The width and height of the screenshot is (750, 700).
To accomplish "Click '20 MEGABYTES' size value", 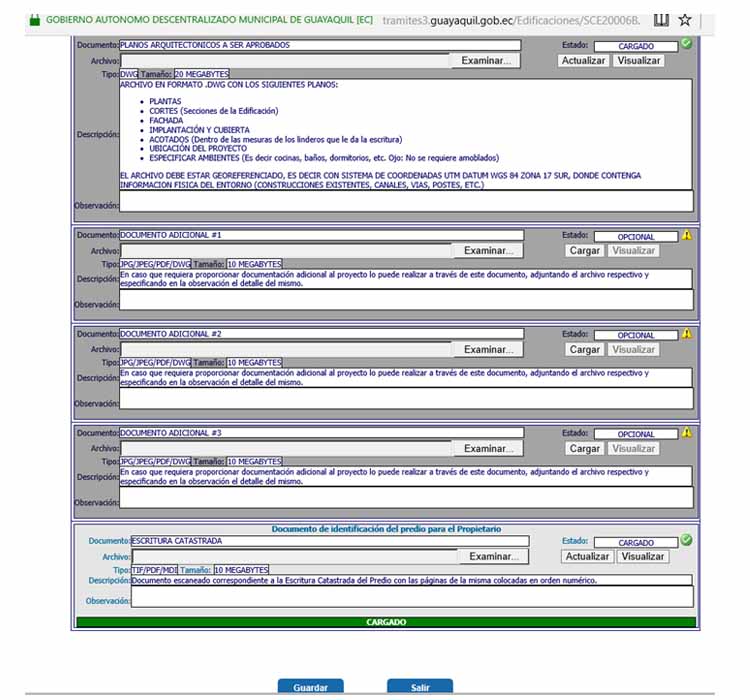I will [x=201, y=74].
